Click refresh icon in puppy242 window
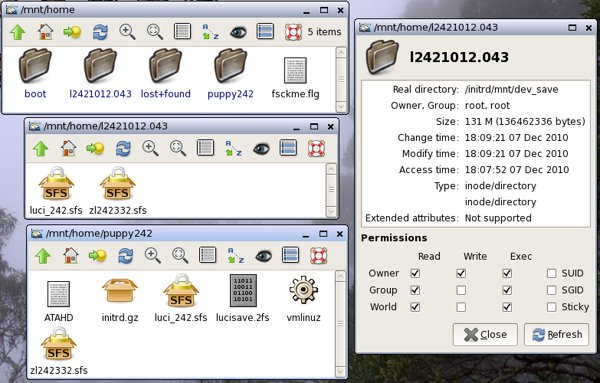 (126, 256)
